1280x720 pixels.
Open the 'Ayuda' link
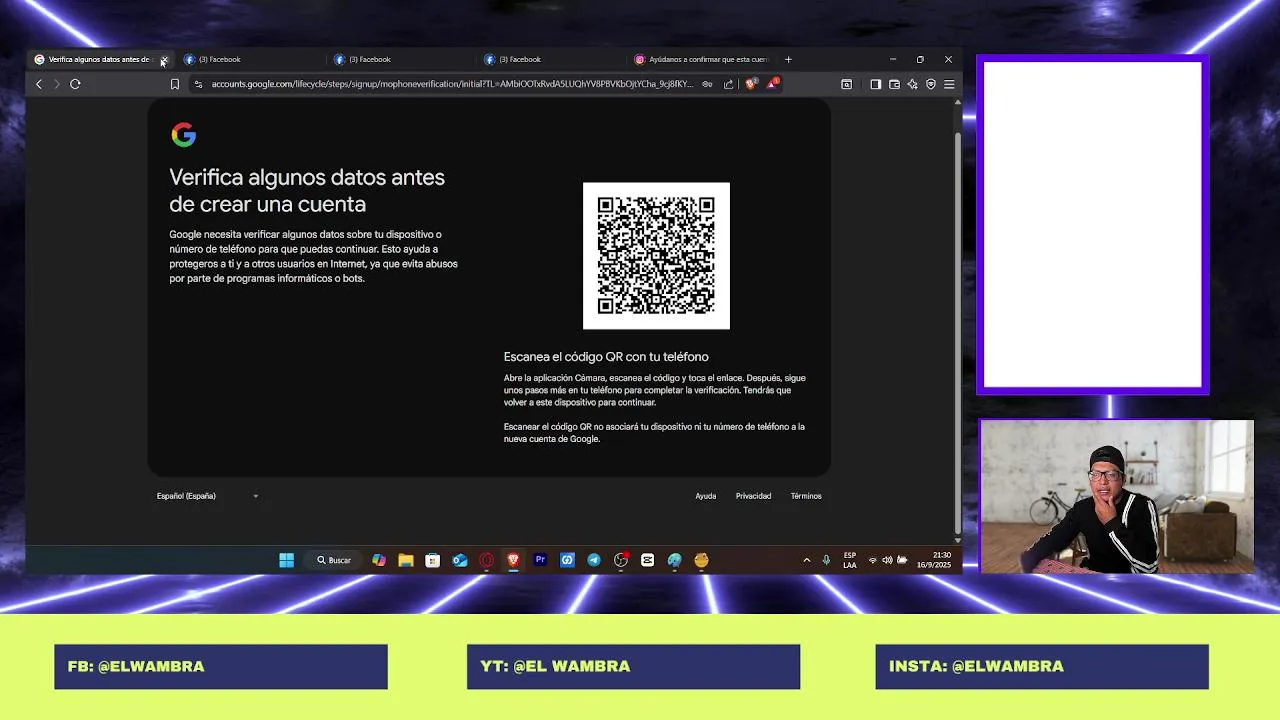tap(706, 496)
